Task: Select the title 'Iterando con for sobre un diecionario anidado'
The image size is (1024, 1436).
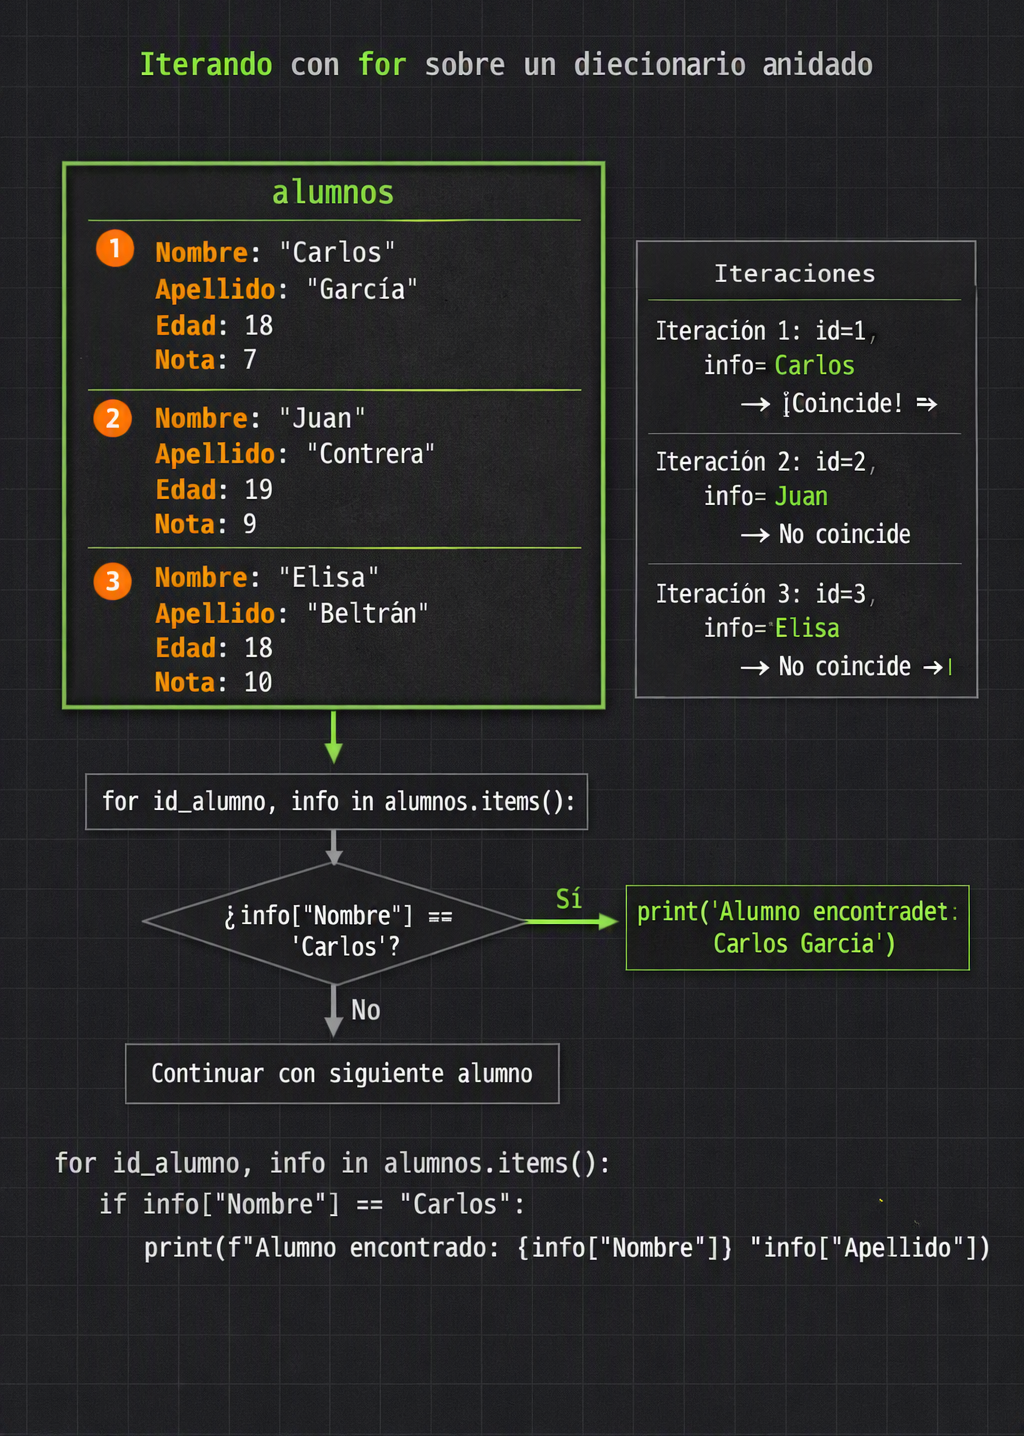Action: pos(506,65)
